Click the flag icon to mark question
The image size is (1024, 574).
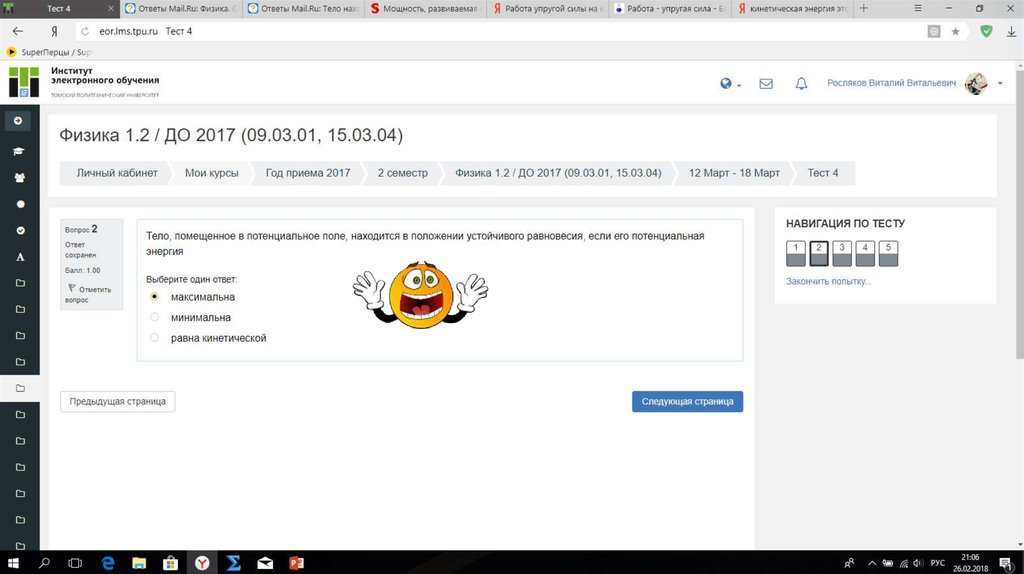pos(72,288)
